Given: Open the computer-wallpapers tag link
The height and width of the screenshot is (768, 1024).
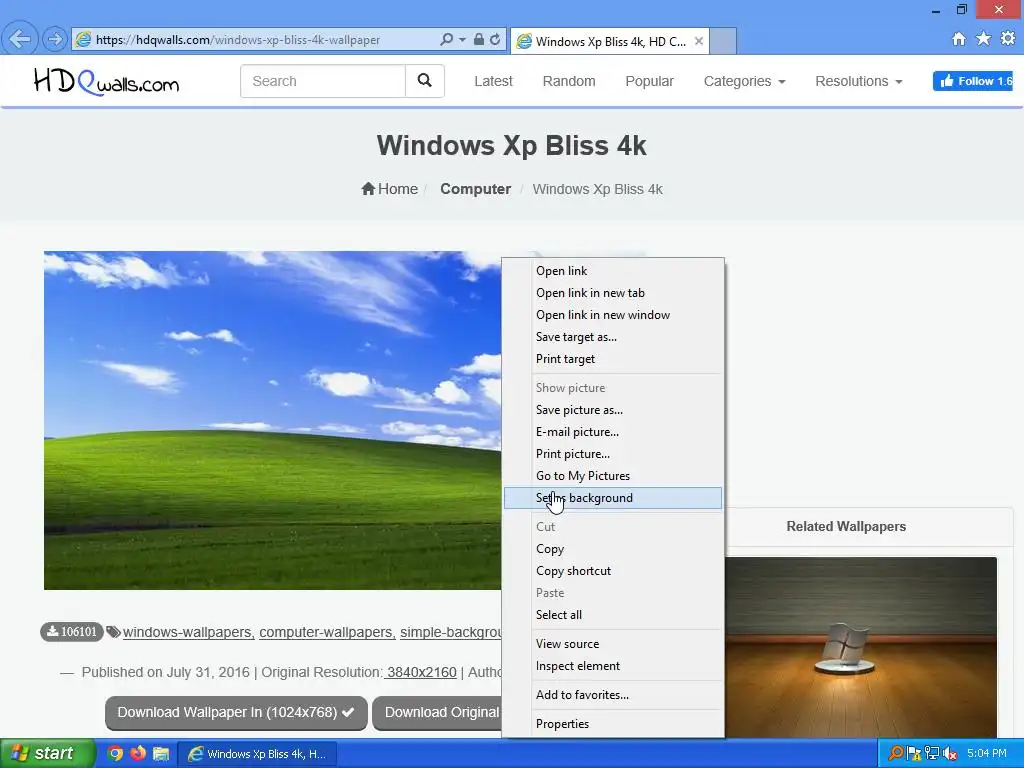Looking at the screenshot, I should (327, 632).
